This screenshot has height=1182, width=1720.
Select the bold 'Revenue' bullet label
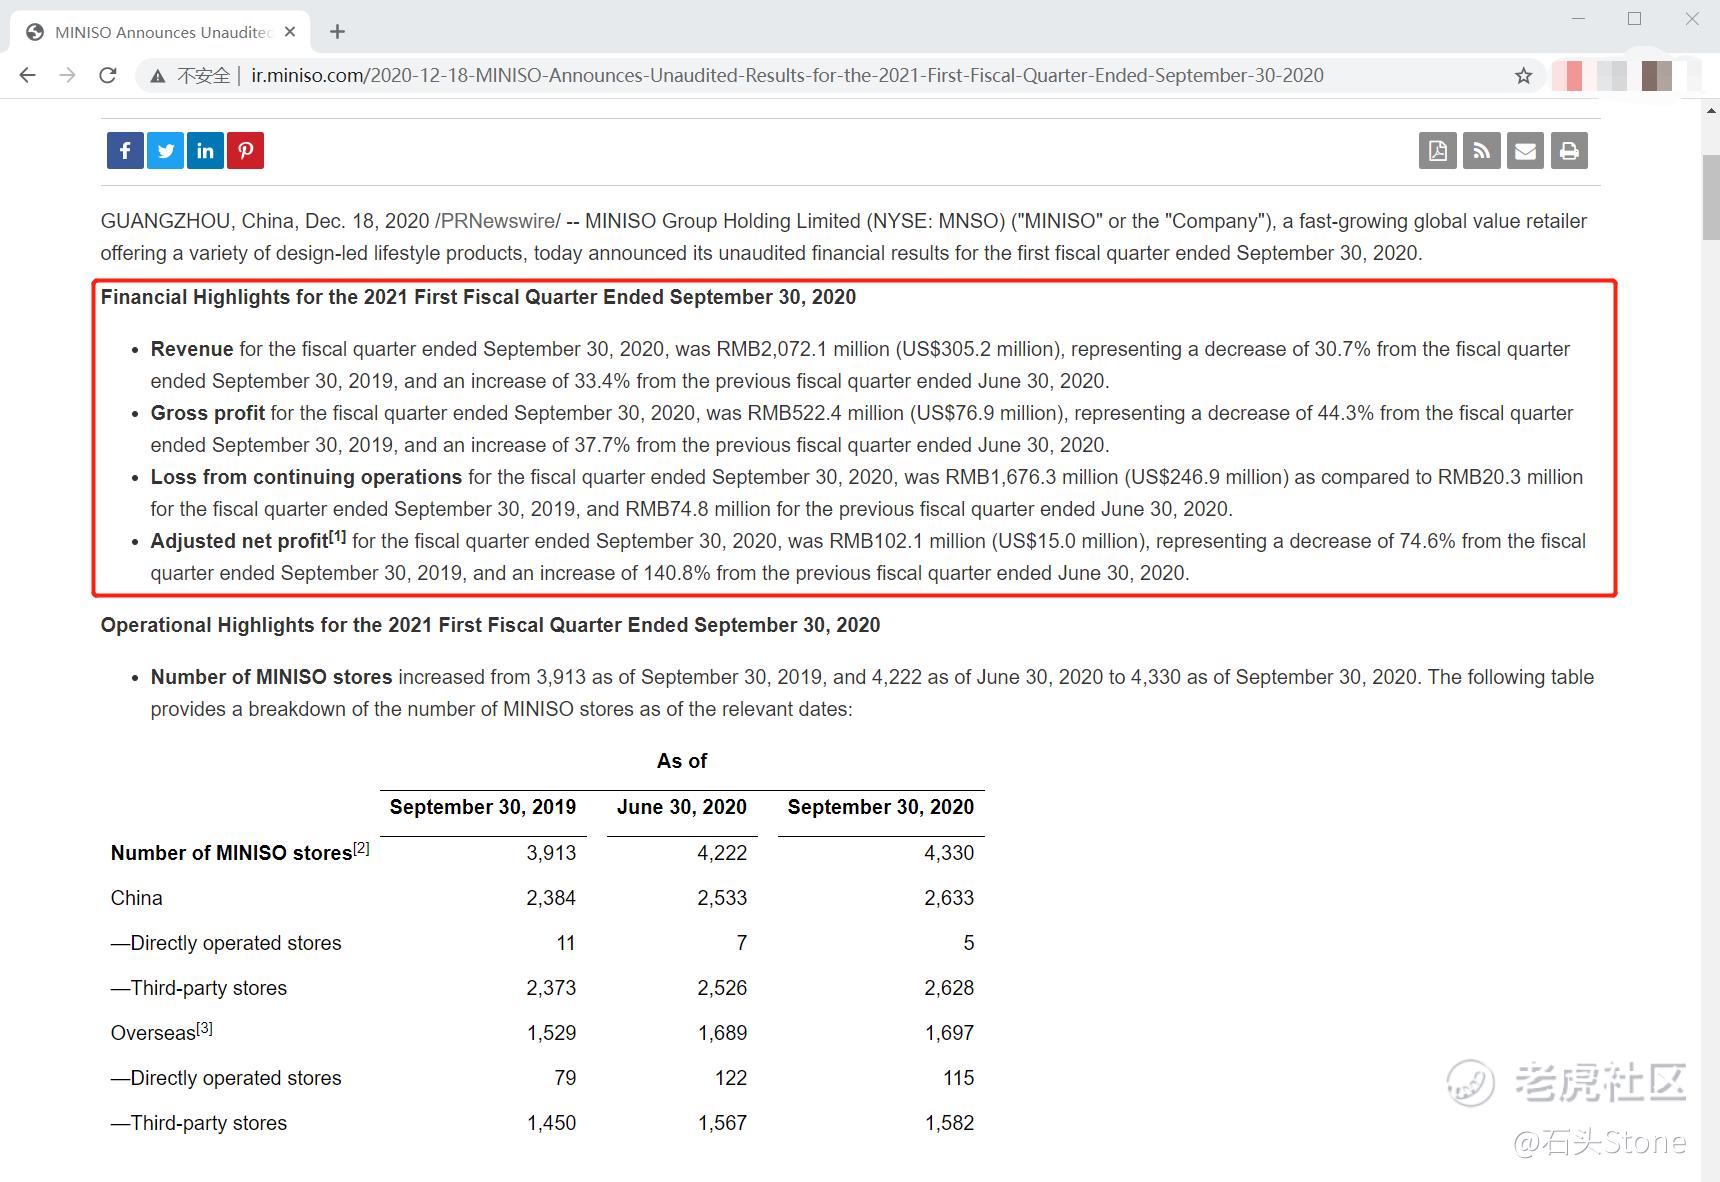click(192, 349)
